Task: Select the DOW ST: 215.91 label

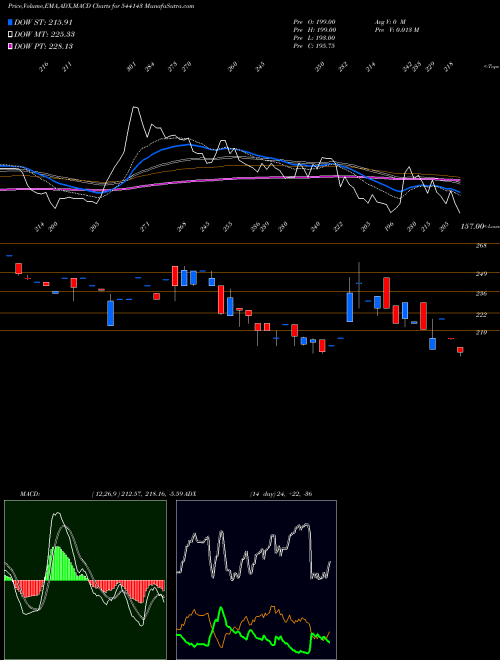Action: point(43,22)
